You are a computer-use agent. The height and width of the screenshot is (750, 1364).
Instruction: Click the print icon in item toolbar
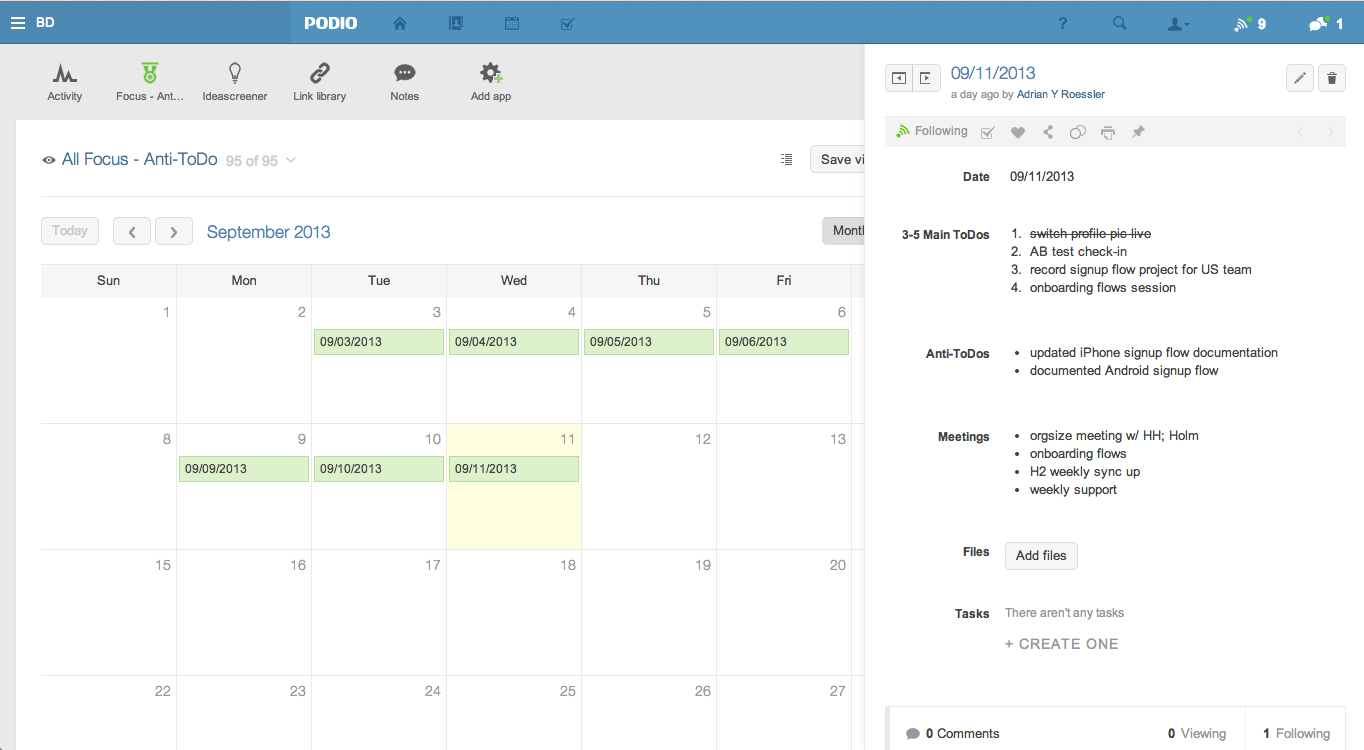(x=1108, y=132)
